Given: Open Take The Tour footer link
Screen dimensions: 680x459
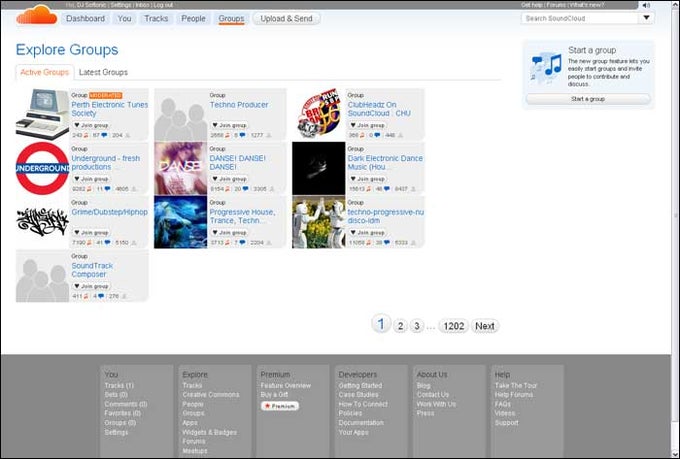Looking at the screenshot, I should 516,386.
